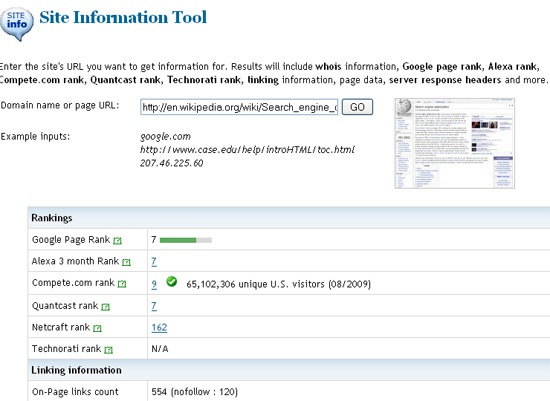Image resolution: width=550 pixels, height=401 pixels.
Task: Click the Linking information section header
Action: [x=289, y=370]
